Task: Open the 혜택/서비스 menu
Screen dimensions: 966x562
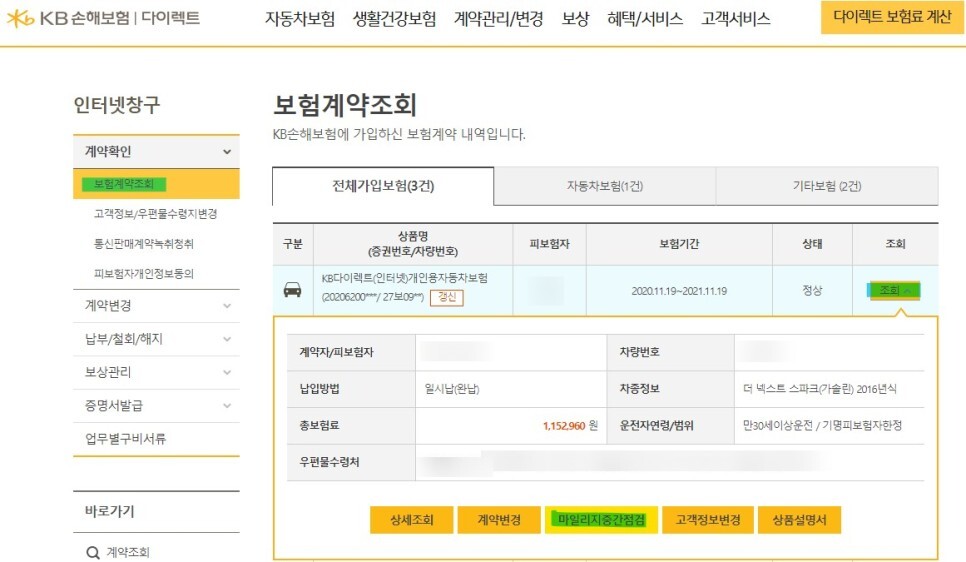Action: pos(645,19)
